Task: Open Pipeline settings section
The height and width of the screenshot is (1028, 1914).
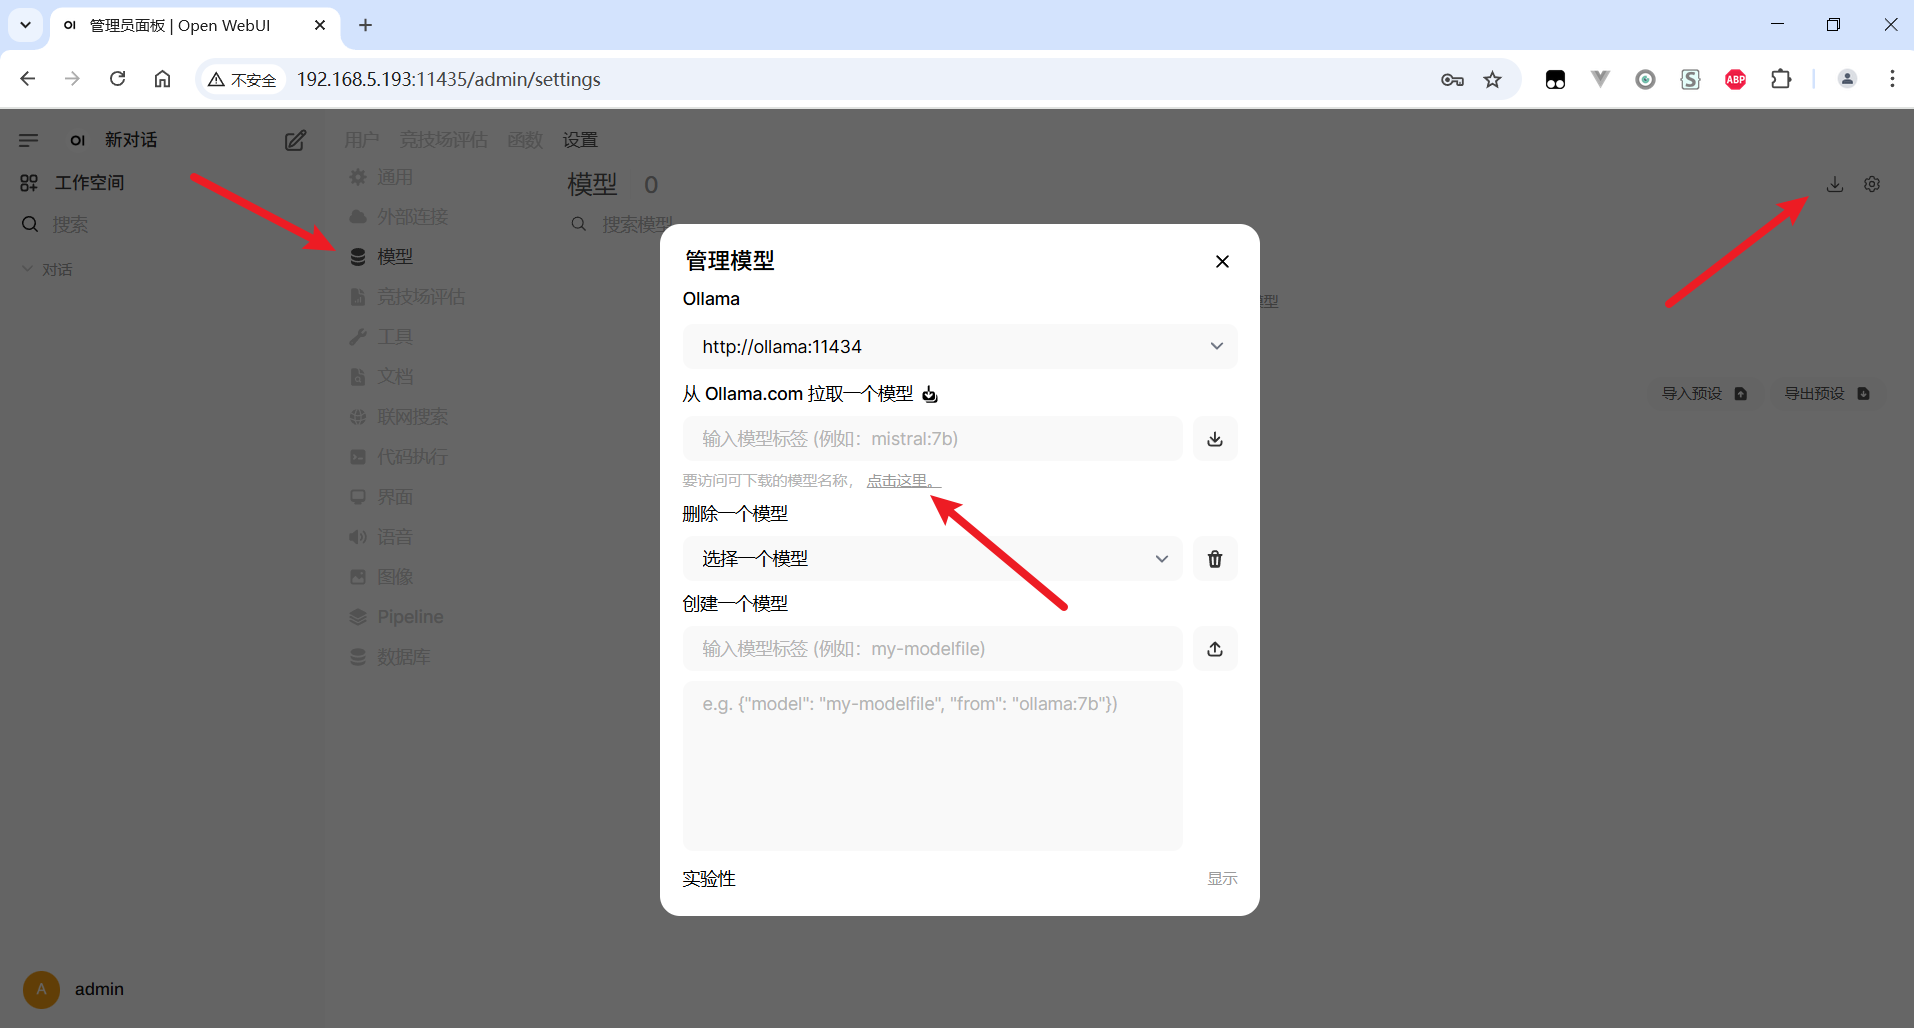Action: click(396, 617)
